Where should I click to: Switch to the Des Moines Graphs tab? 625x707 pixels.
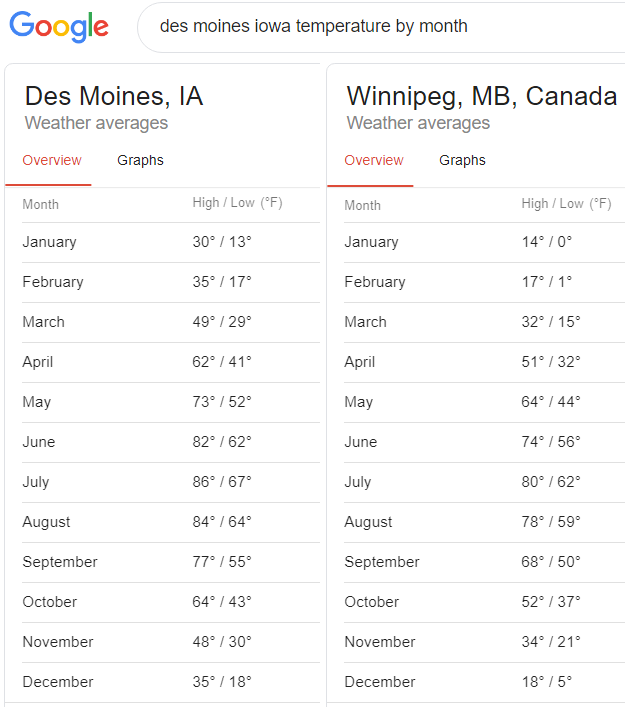[140, 160]
